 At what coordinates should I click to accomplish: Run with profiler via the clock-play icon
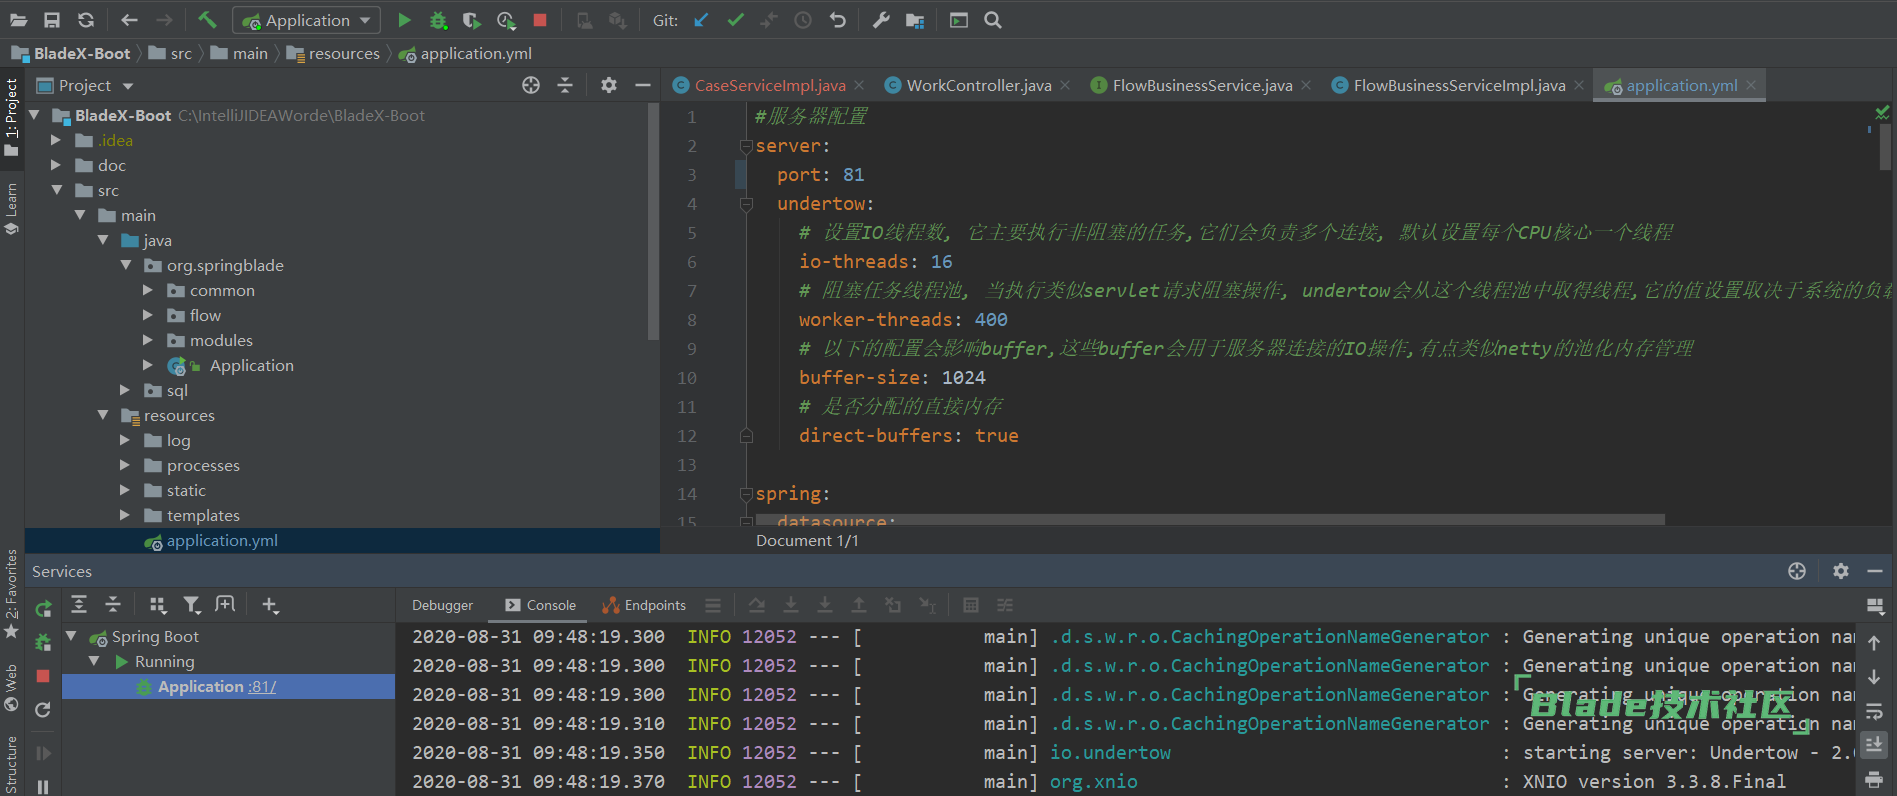[x=506, y=20]
